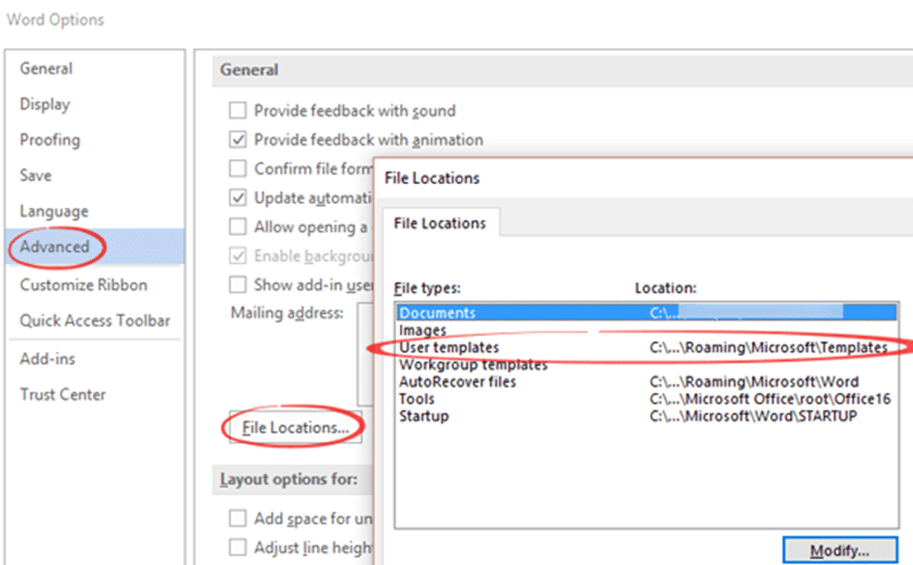Image resolution: width=913 pixels, height=565 pixels.
Task: Select the AutoRecover files entry
Action: coord(456,382)
